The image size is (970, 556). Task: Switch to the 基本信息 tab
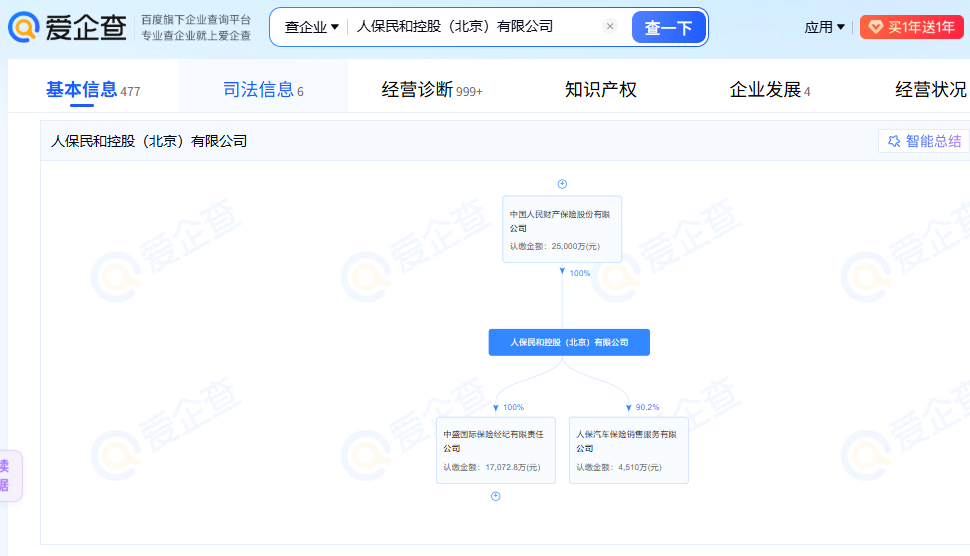click(x=93, y=90)
